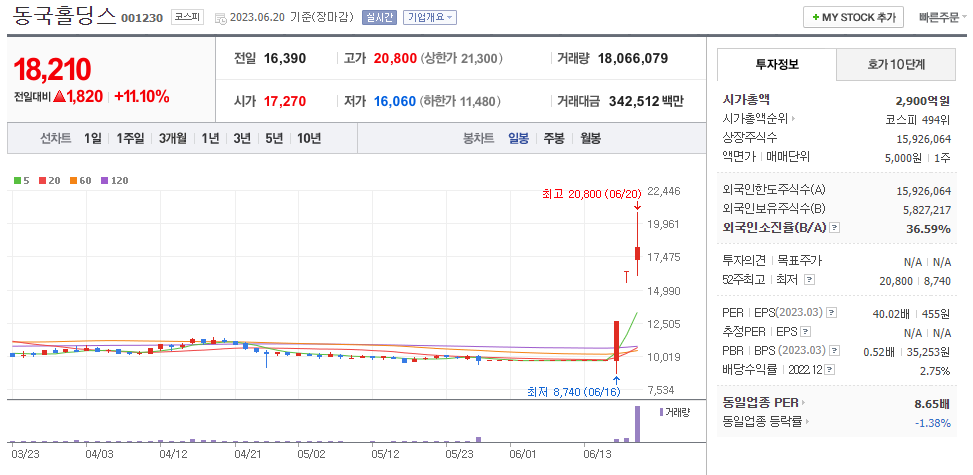The width and height of the screenshot is (973, 475).
Task: Click the tallest purple volume bar
Action: click(637, 423)
